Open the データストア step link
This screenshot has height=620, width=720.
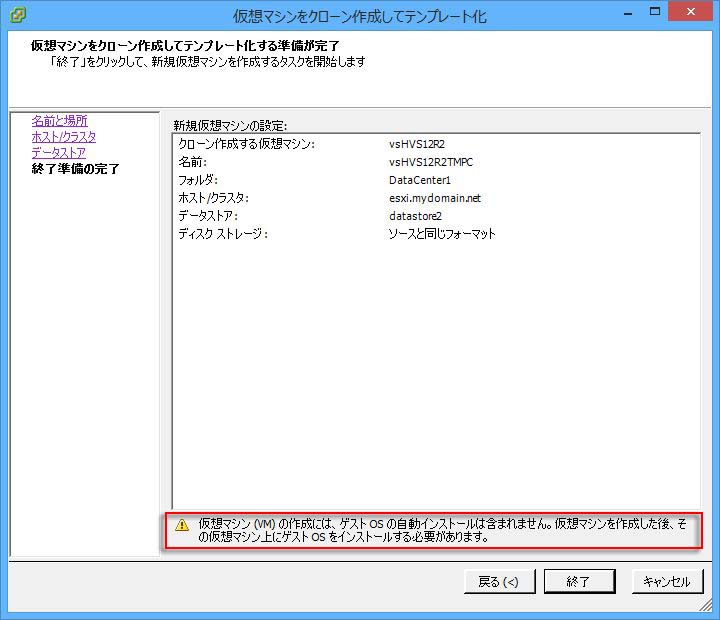59,152
